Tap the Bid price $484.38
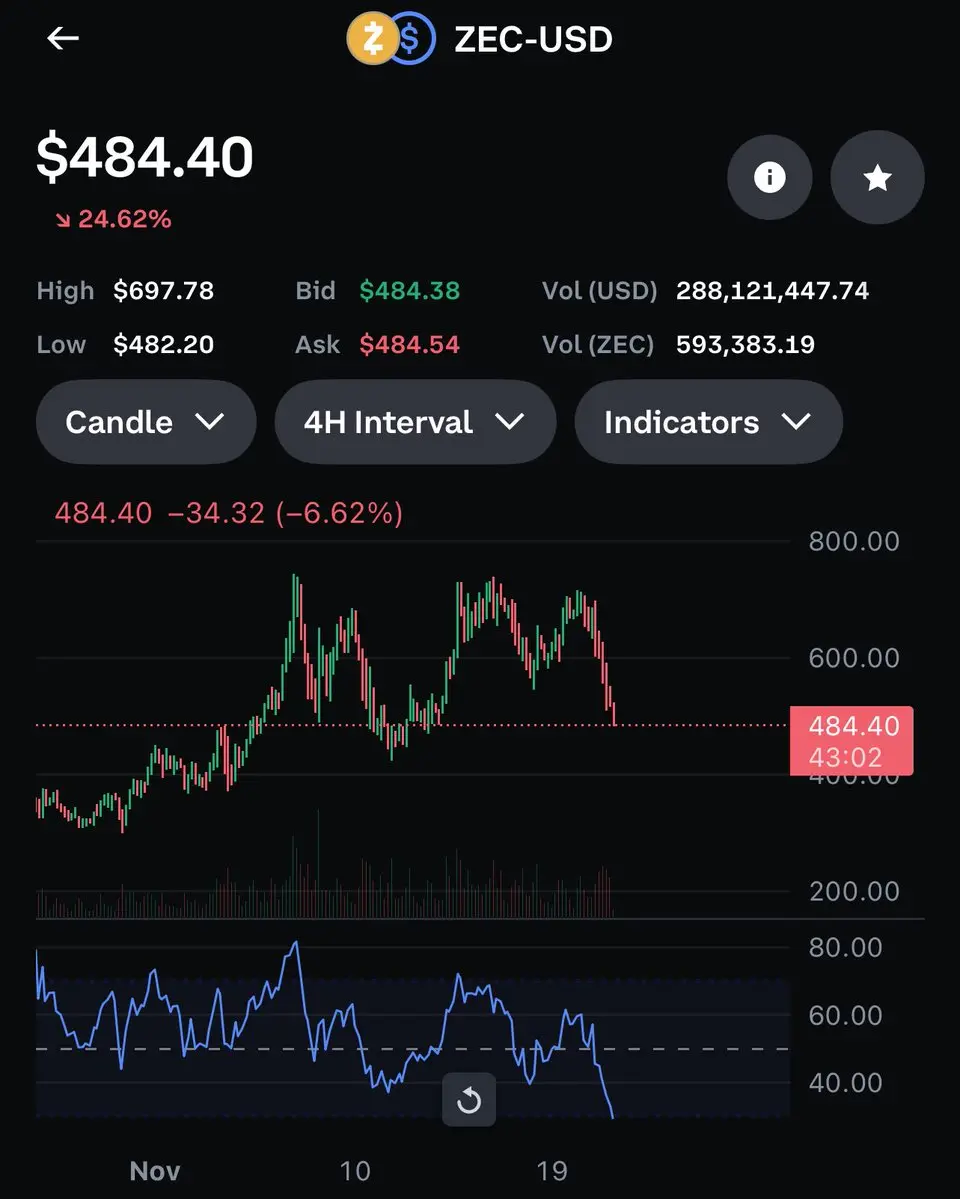The image size is (960, 1199). point(410,291)
